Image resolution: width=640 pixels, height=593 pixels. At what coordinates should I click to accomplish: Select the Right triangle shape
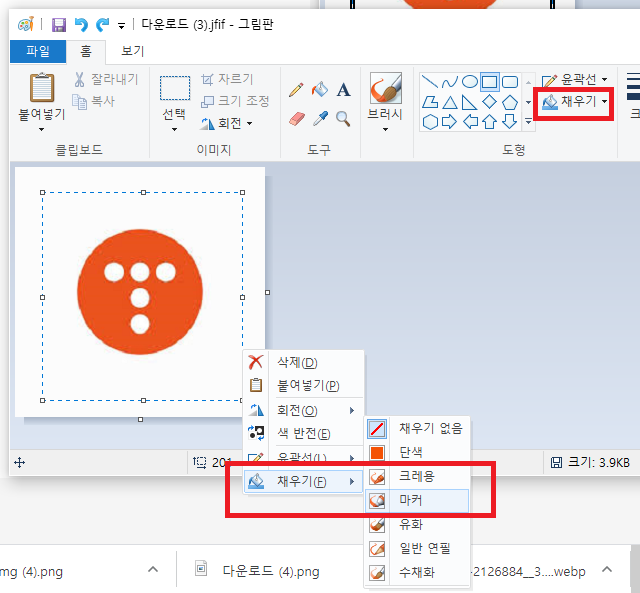(x=469, y=102)
